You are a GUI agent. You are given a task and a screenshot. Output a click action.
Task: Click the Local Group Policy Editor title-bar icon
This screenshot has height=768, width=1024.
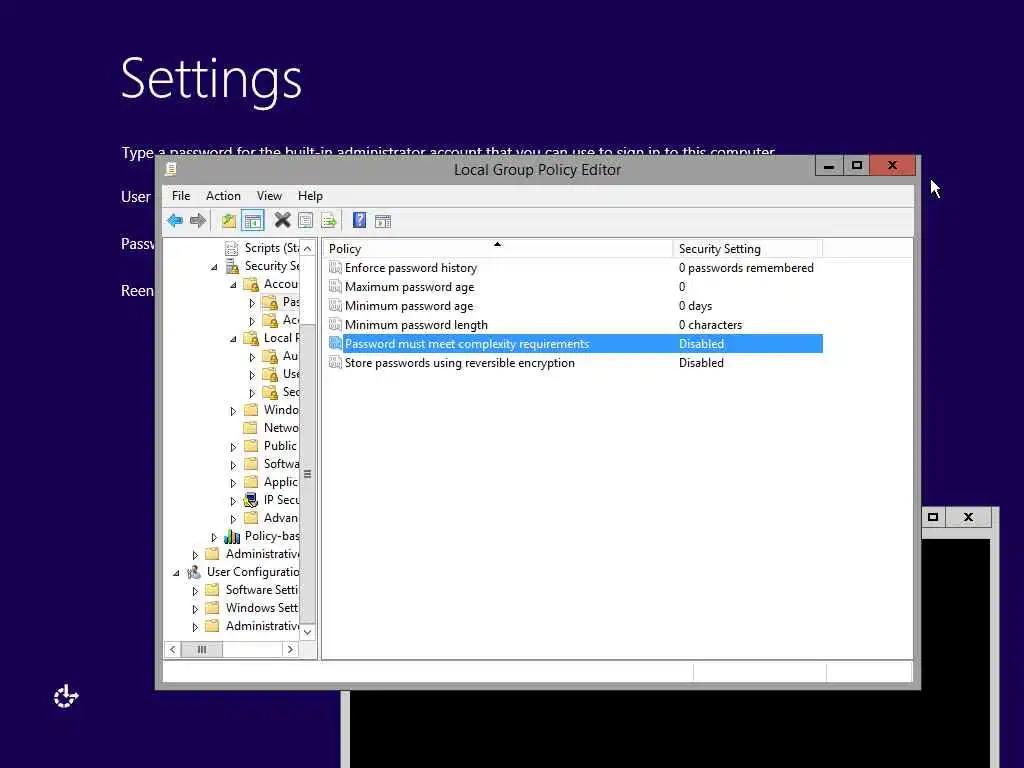click(x=171, y=170)
